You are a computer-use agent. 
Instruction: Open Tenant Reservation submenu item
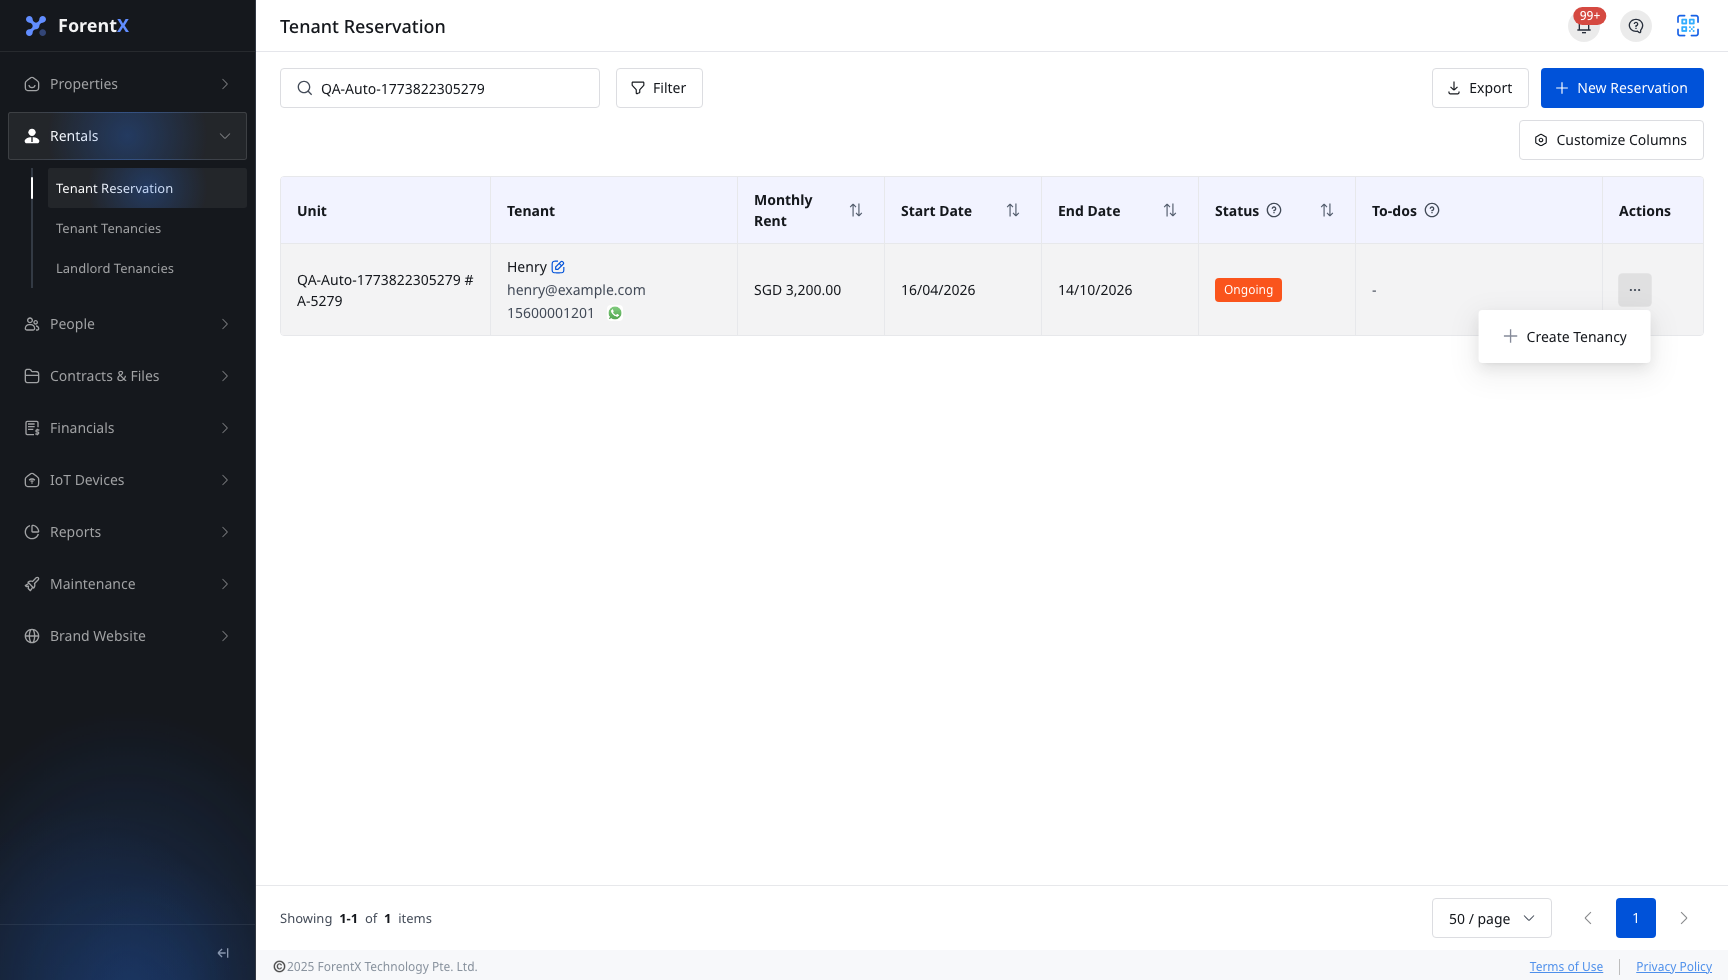[147, 188]
